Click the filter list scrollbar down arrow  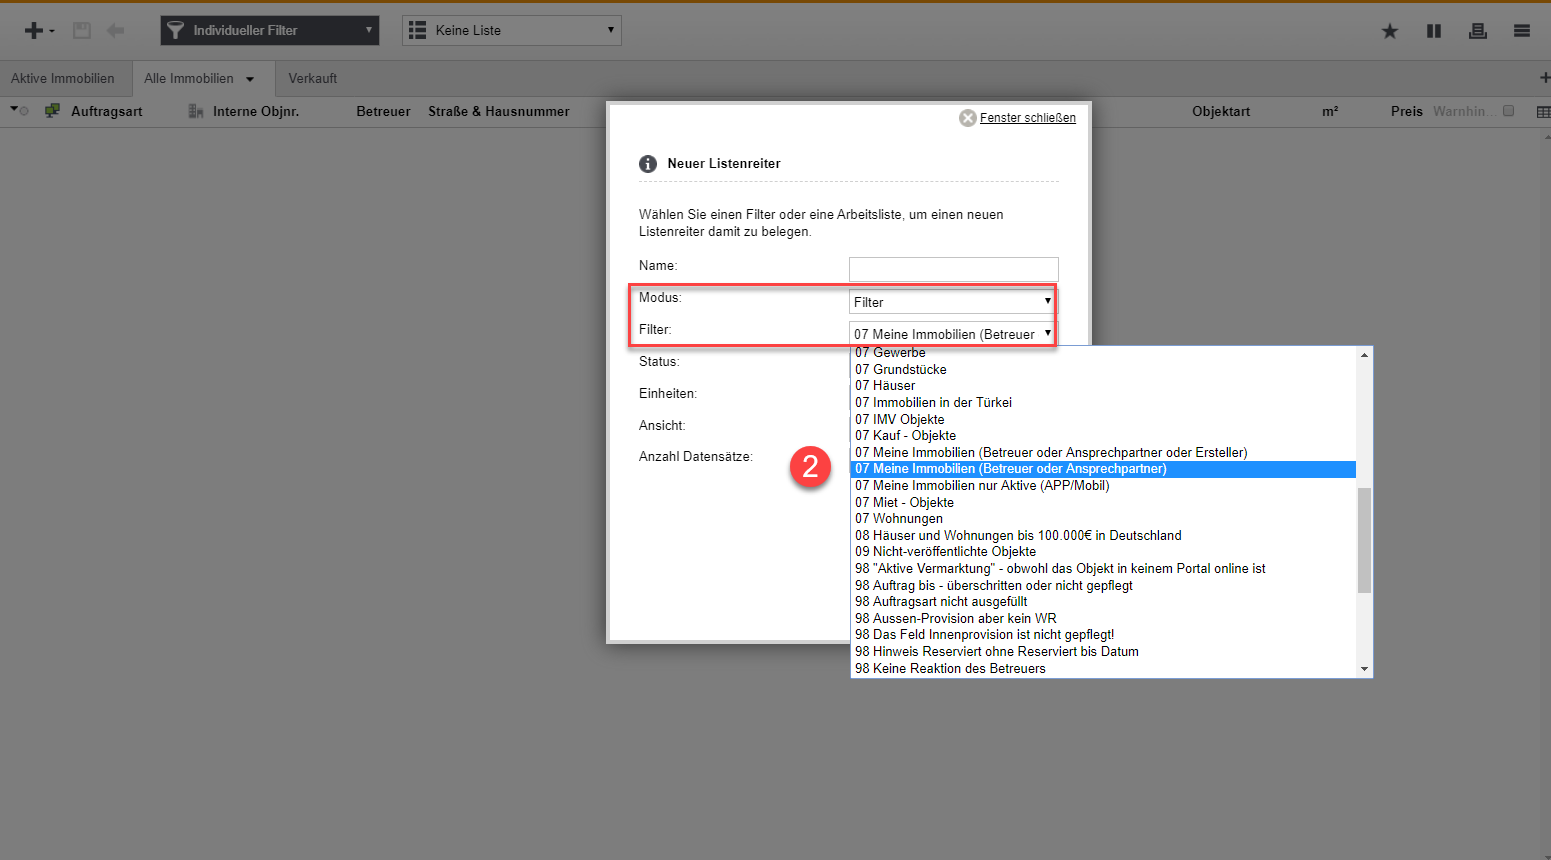(1364, 669)
